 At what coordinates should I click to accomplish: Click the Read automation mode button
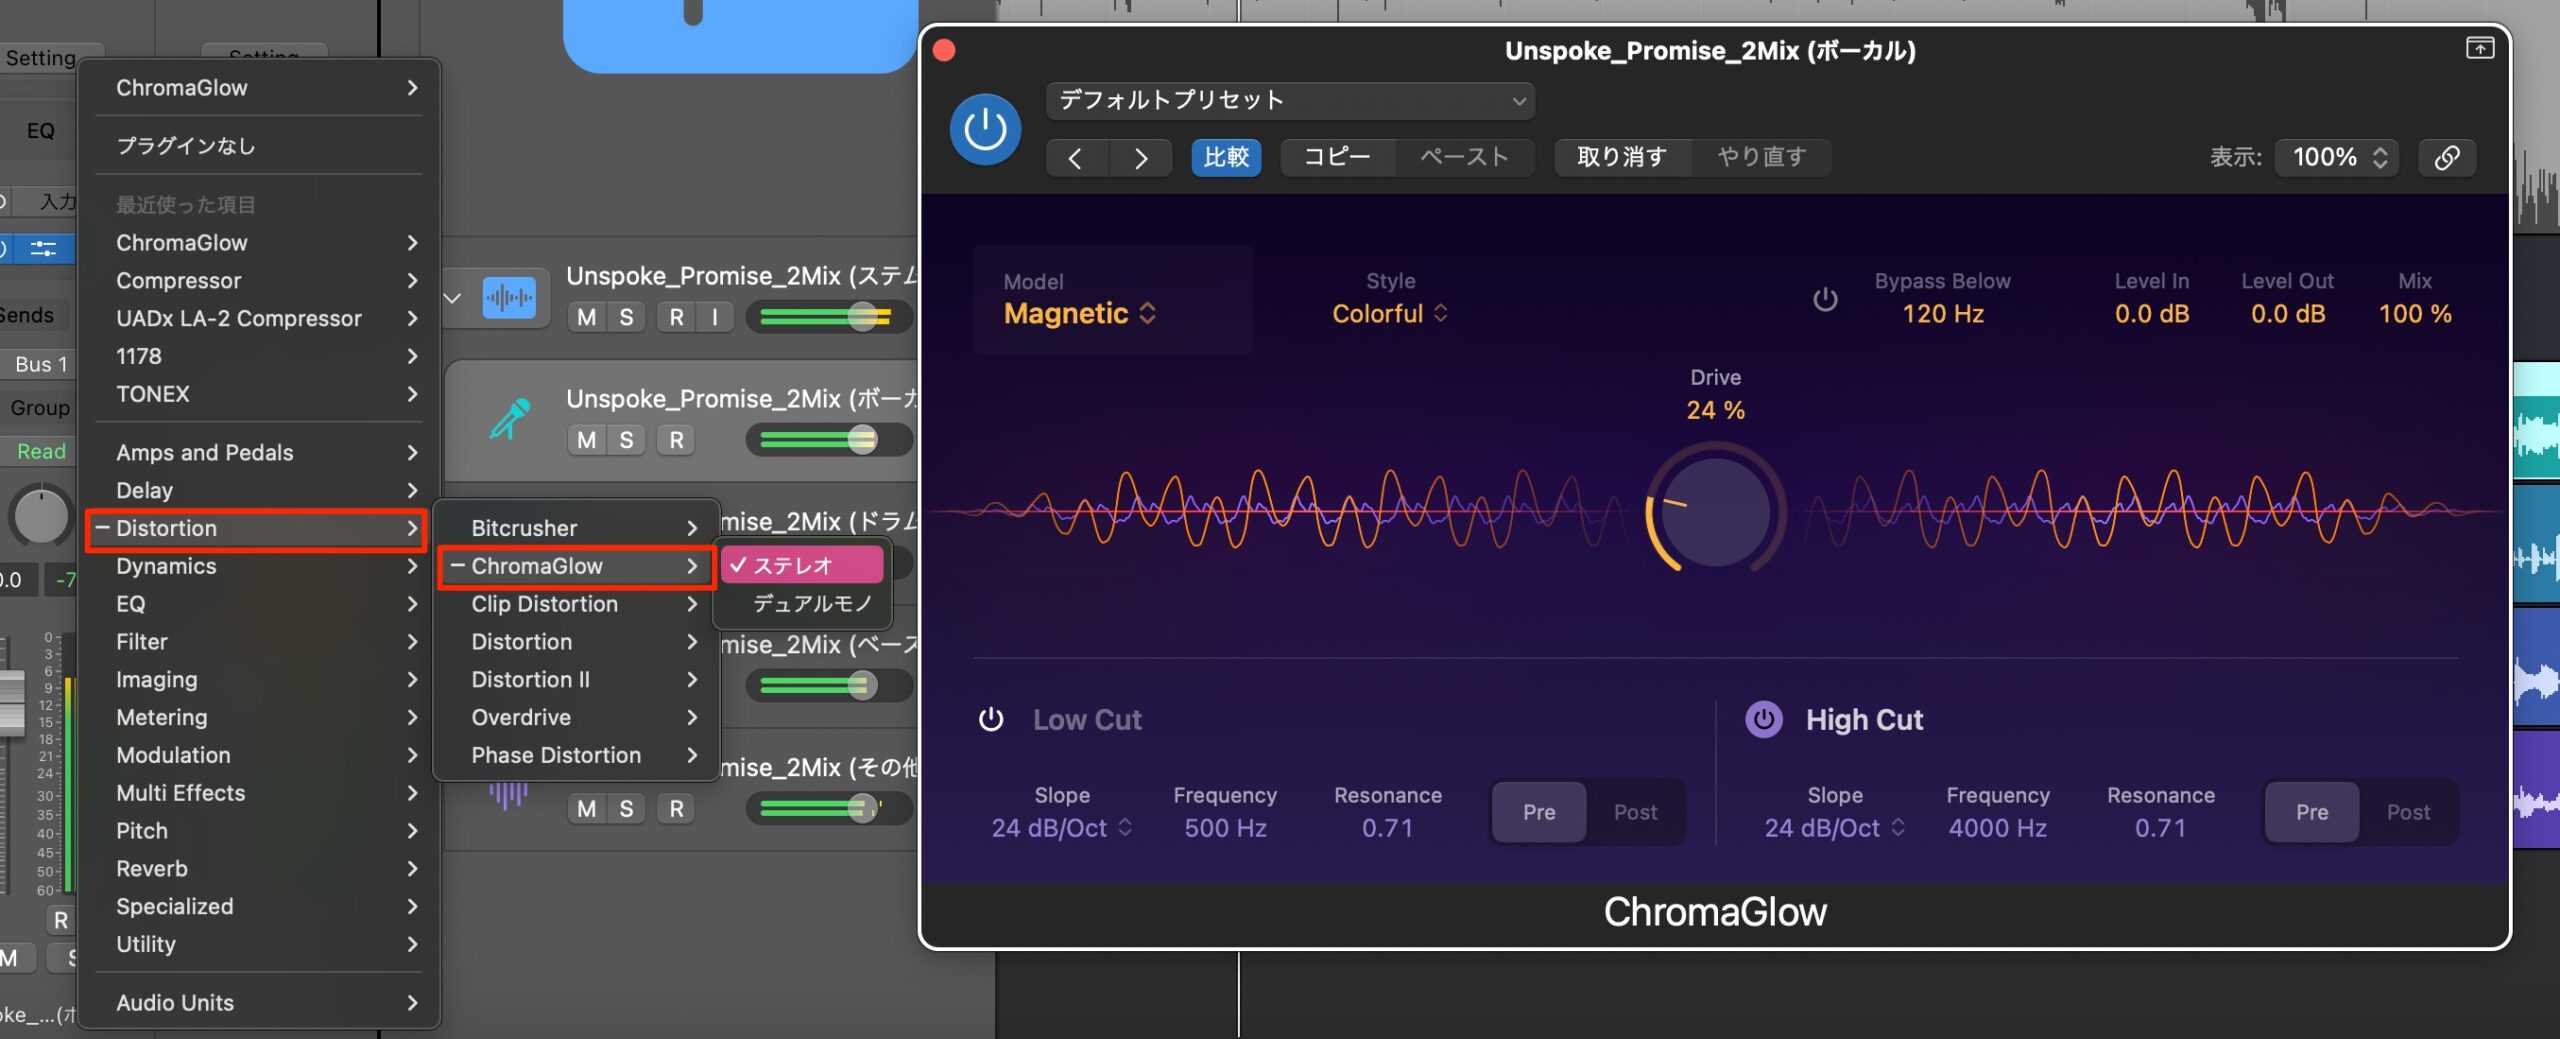click(x=41, y=452)
